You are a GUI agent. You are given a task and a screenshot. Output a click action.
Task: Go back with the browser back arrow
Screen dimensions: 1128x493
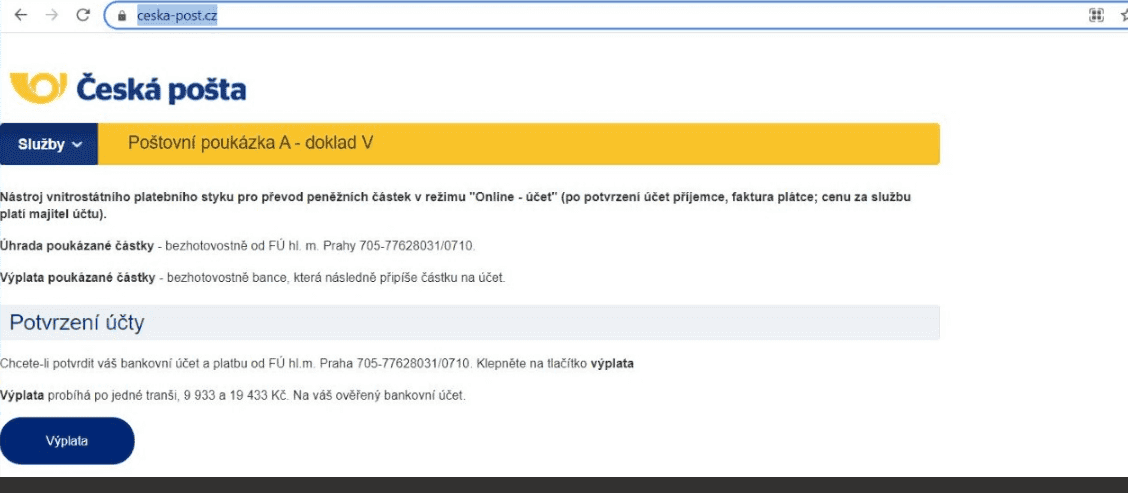click(x=20, y=15)
